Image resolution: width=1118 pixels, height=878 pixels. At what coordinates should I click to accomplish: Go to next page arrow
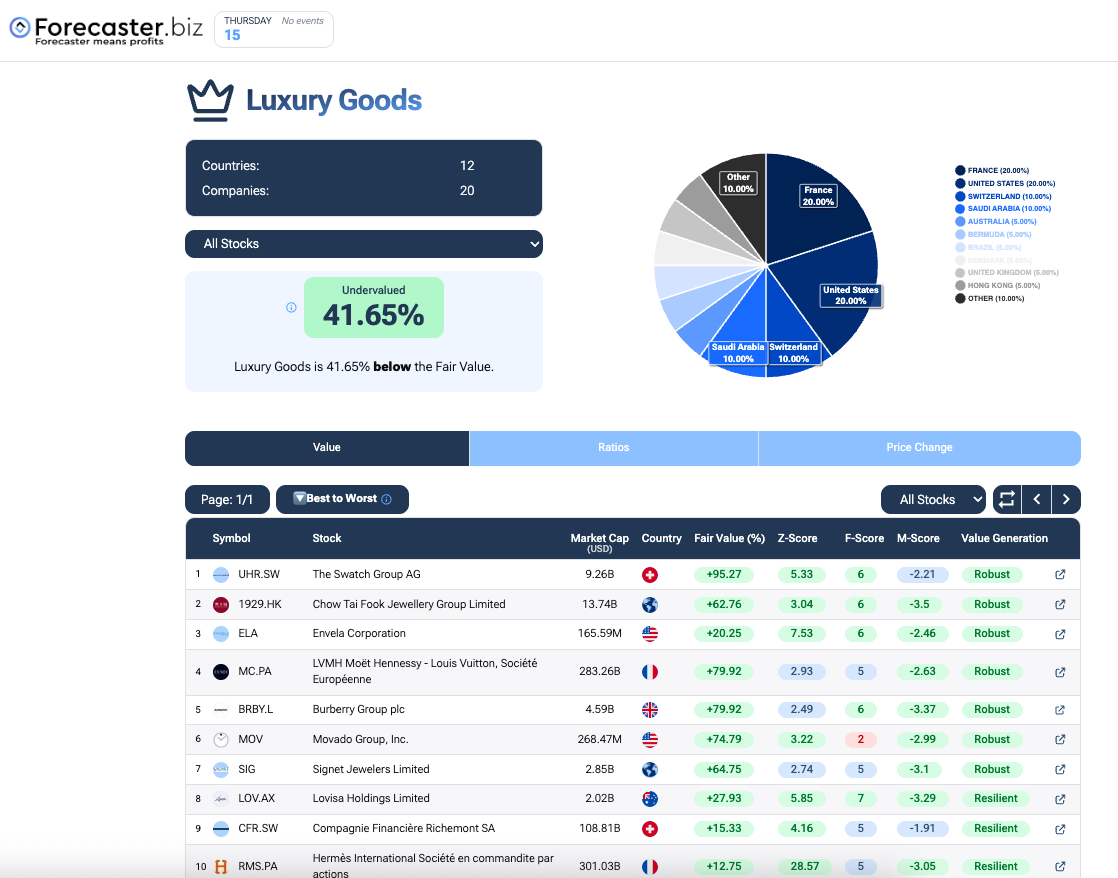click(x=1066, y=499)
